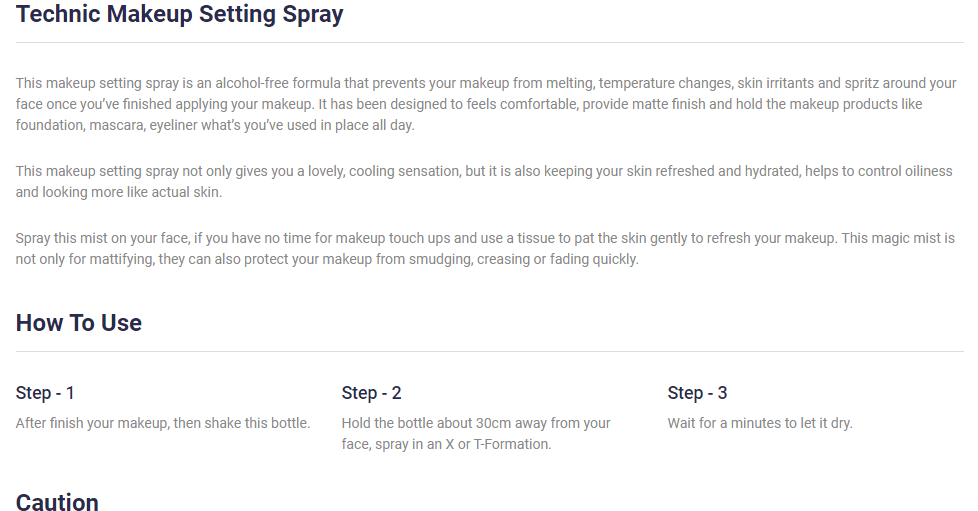Click the paragraph about cooling sensation
The width and height of the screenshot is (978, 511).
(x=484, y=182)
